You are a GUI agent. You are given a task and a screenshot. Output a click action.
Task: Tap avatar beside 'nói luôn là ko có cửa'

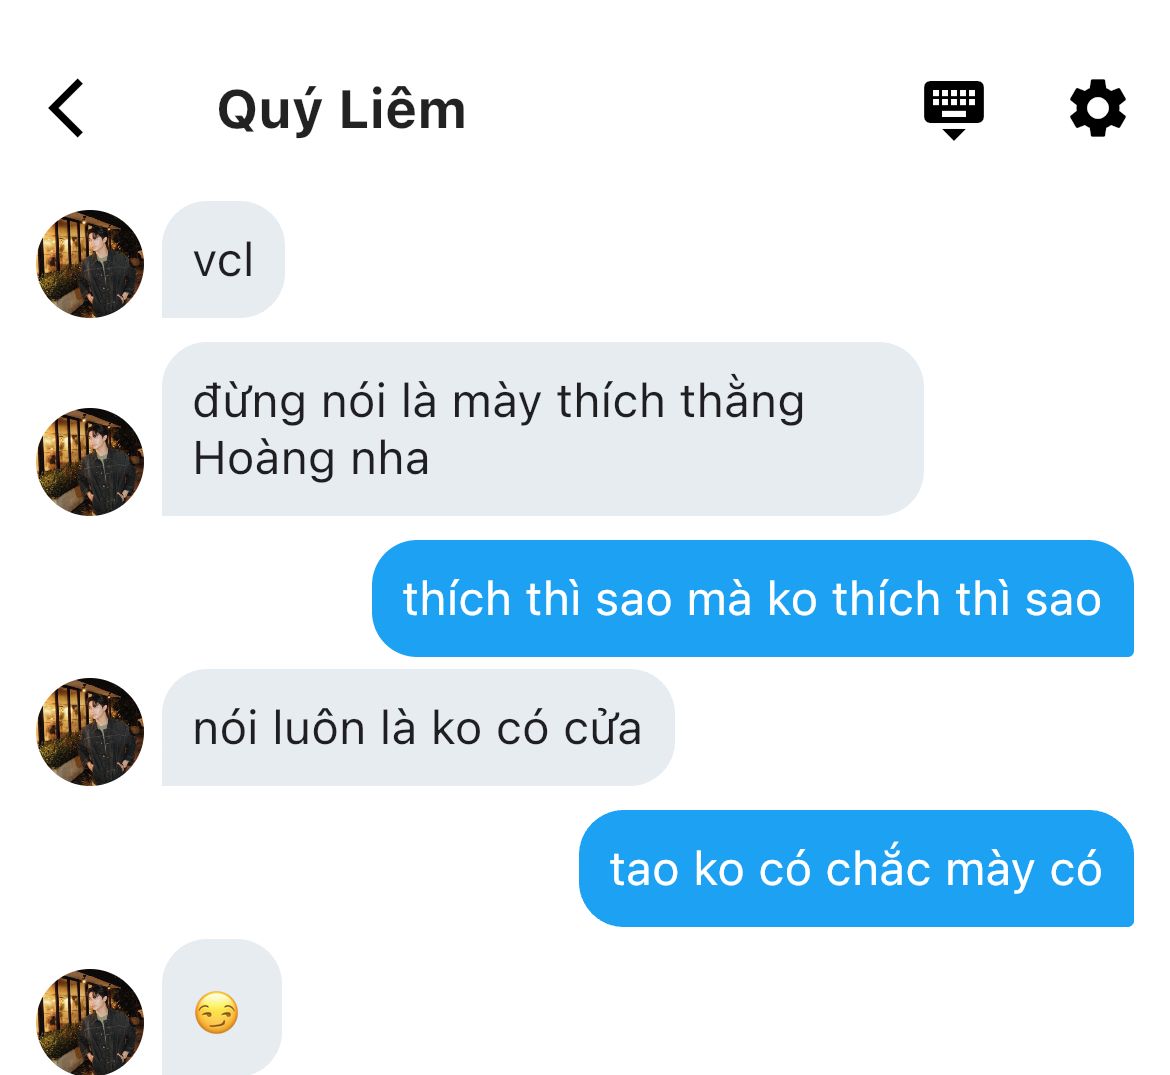point(90,732)
